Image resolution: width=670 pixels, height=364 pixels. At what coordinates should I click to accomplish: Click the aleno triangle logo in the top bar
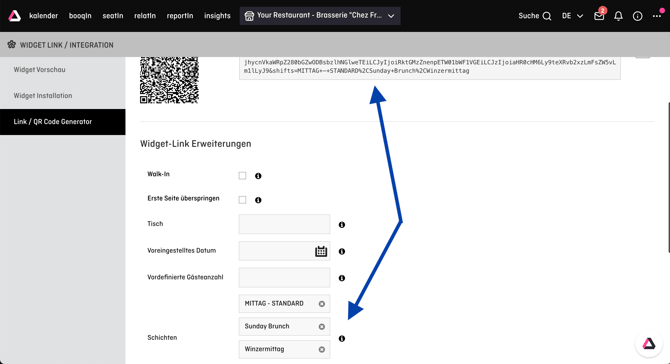click(x=15, y=16)
